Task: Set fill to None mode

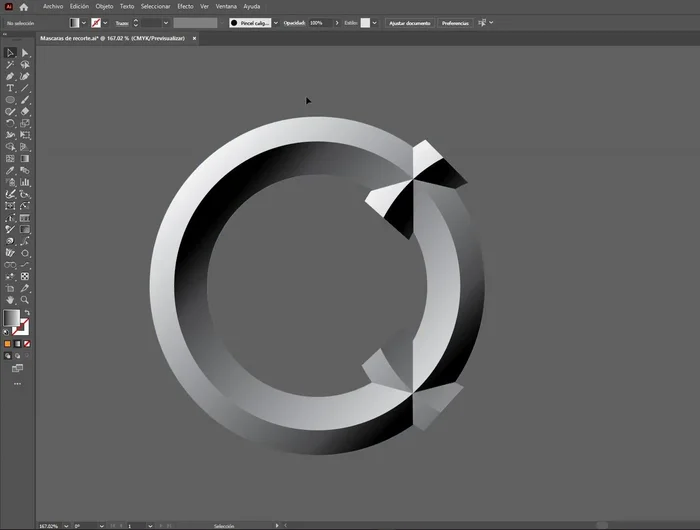Action: (26, 343)
